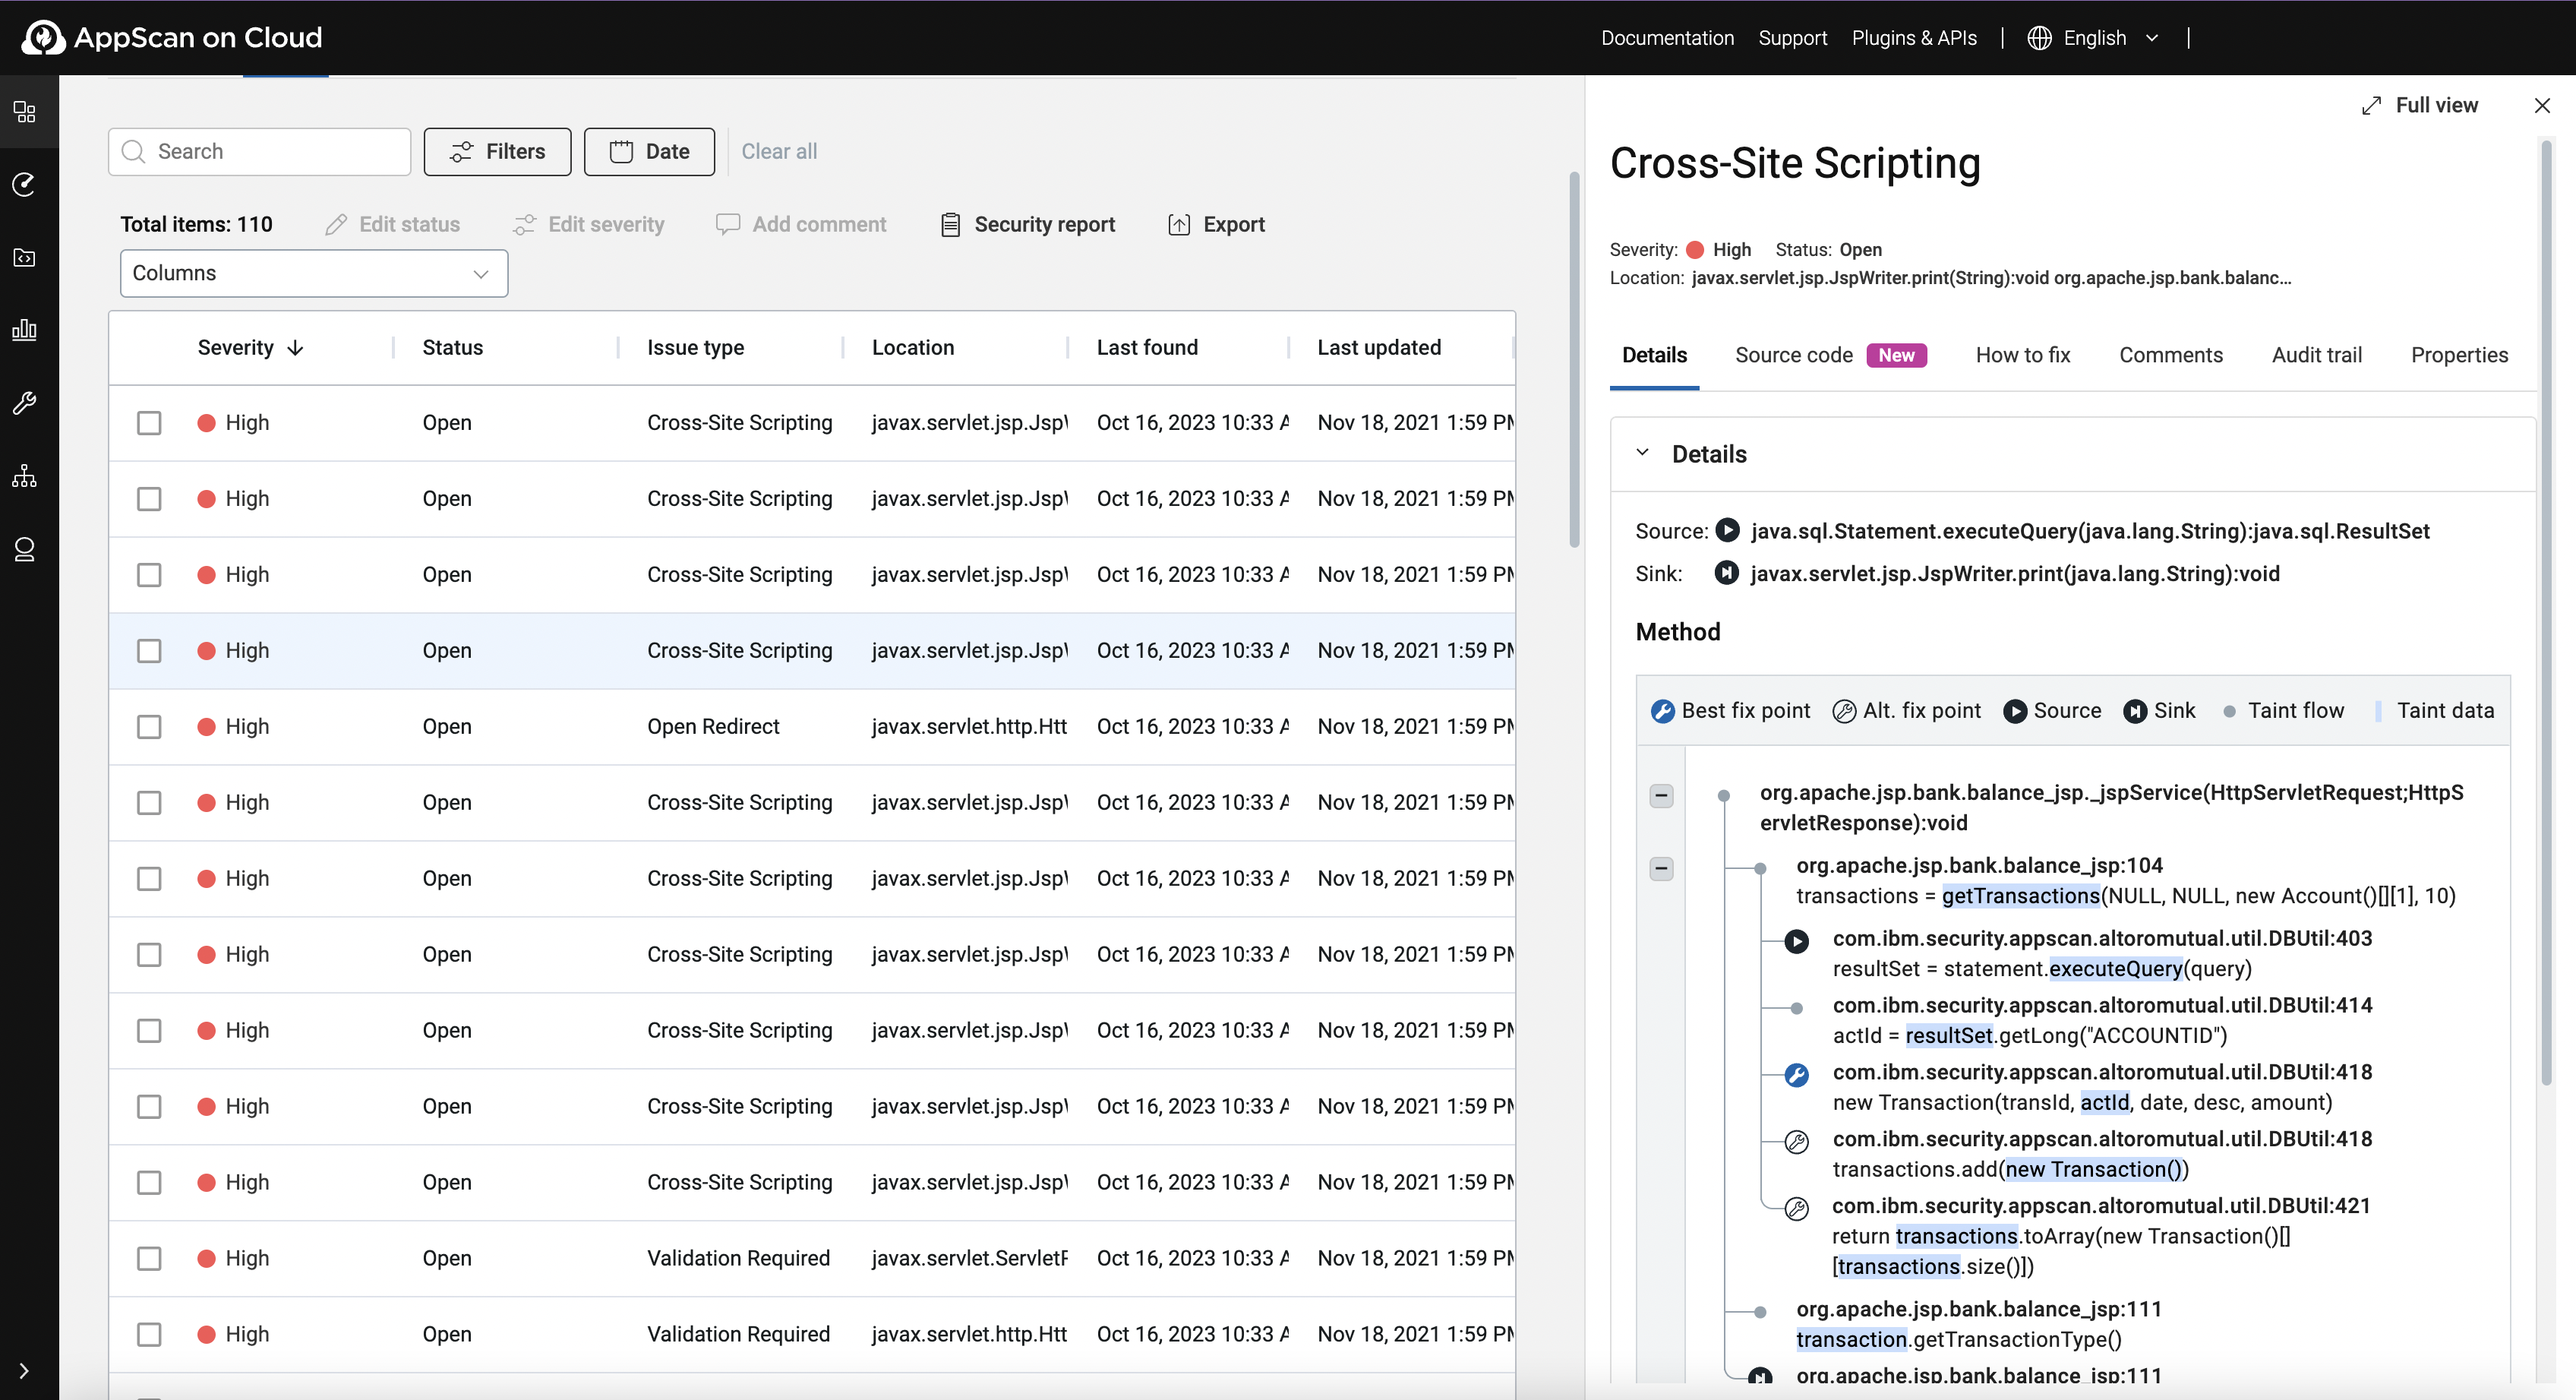
Task: Open the How to fix tab
Action: click(x=2022, y=355)
